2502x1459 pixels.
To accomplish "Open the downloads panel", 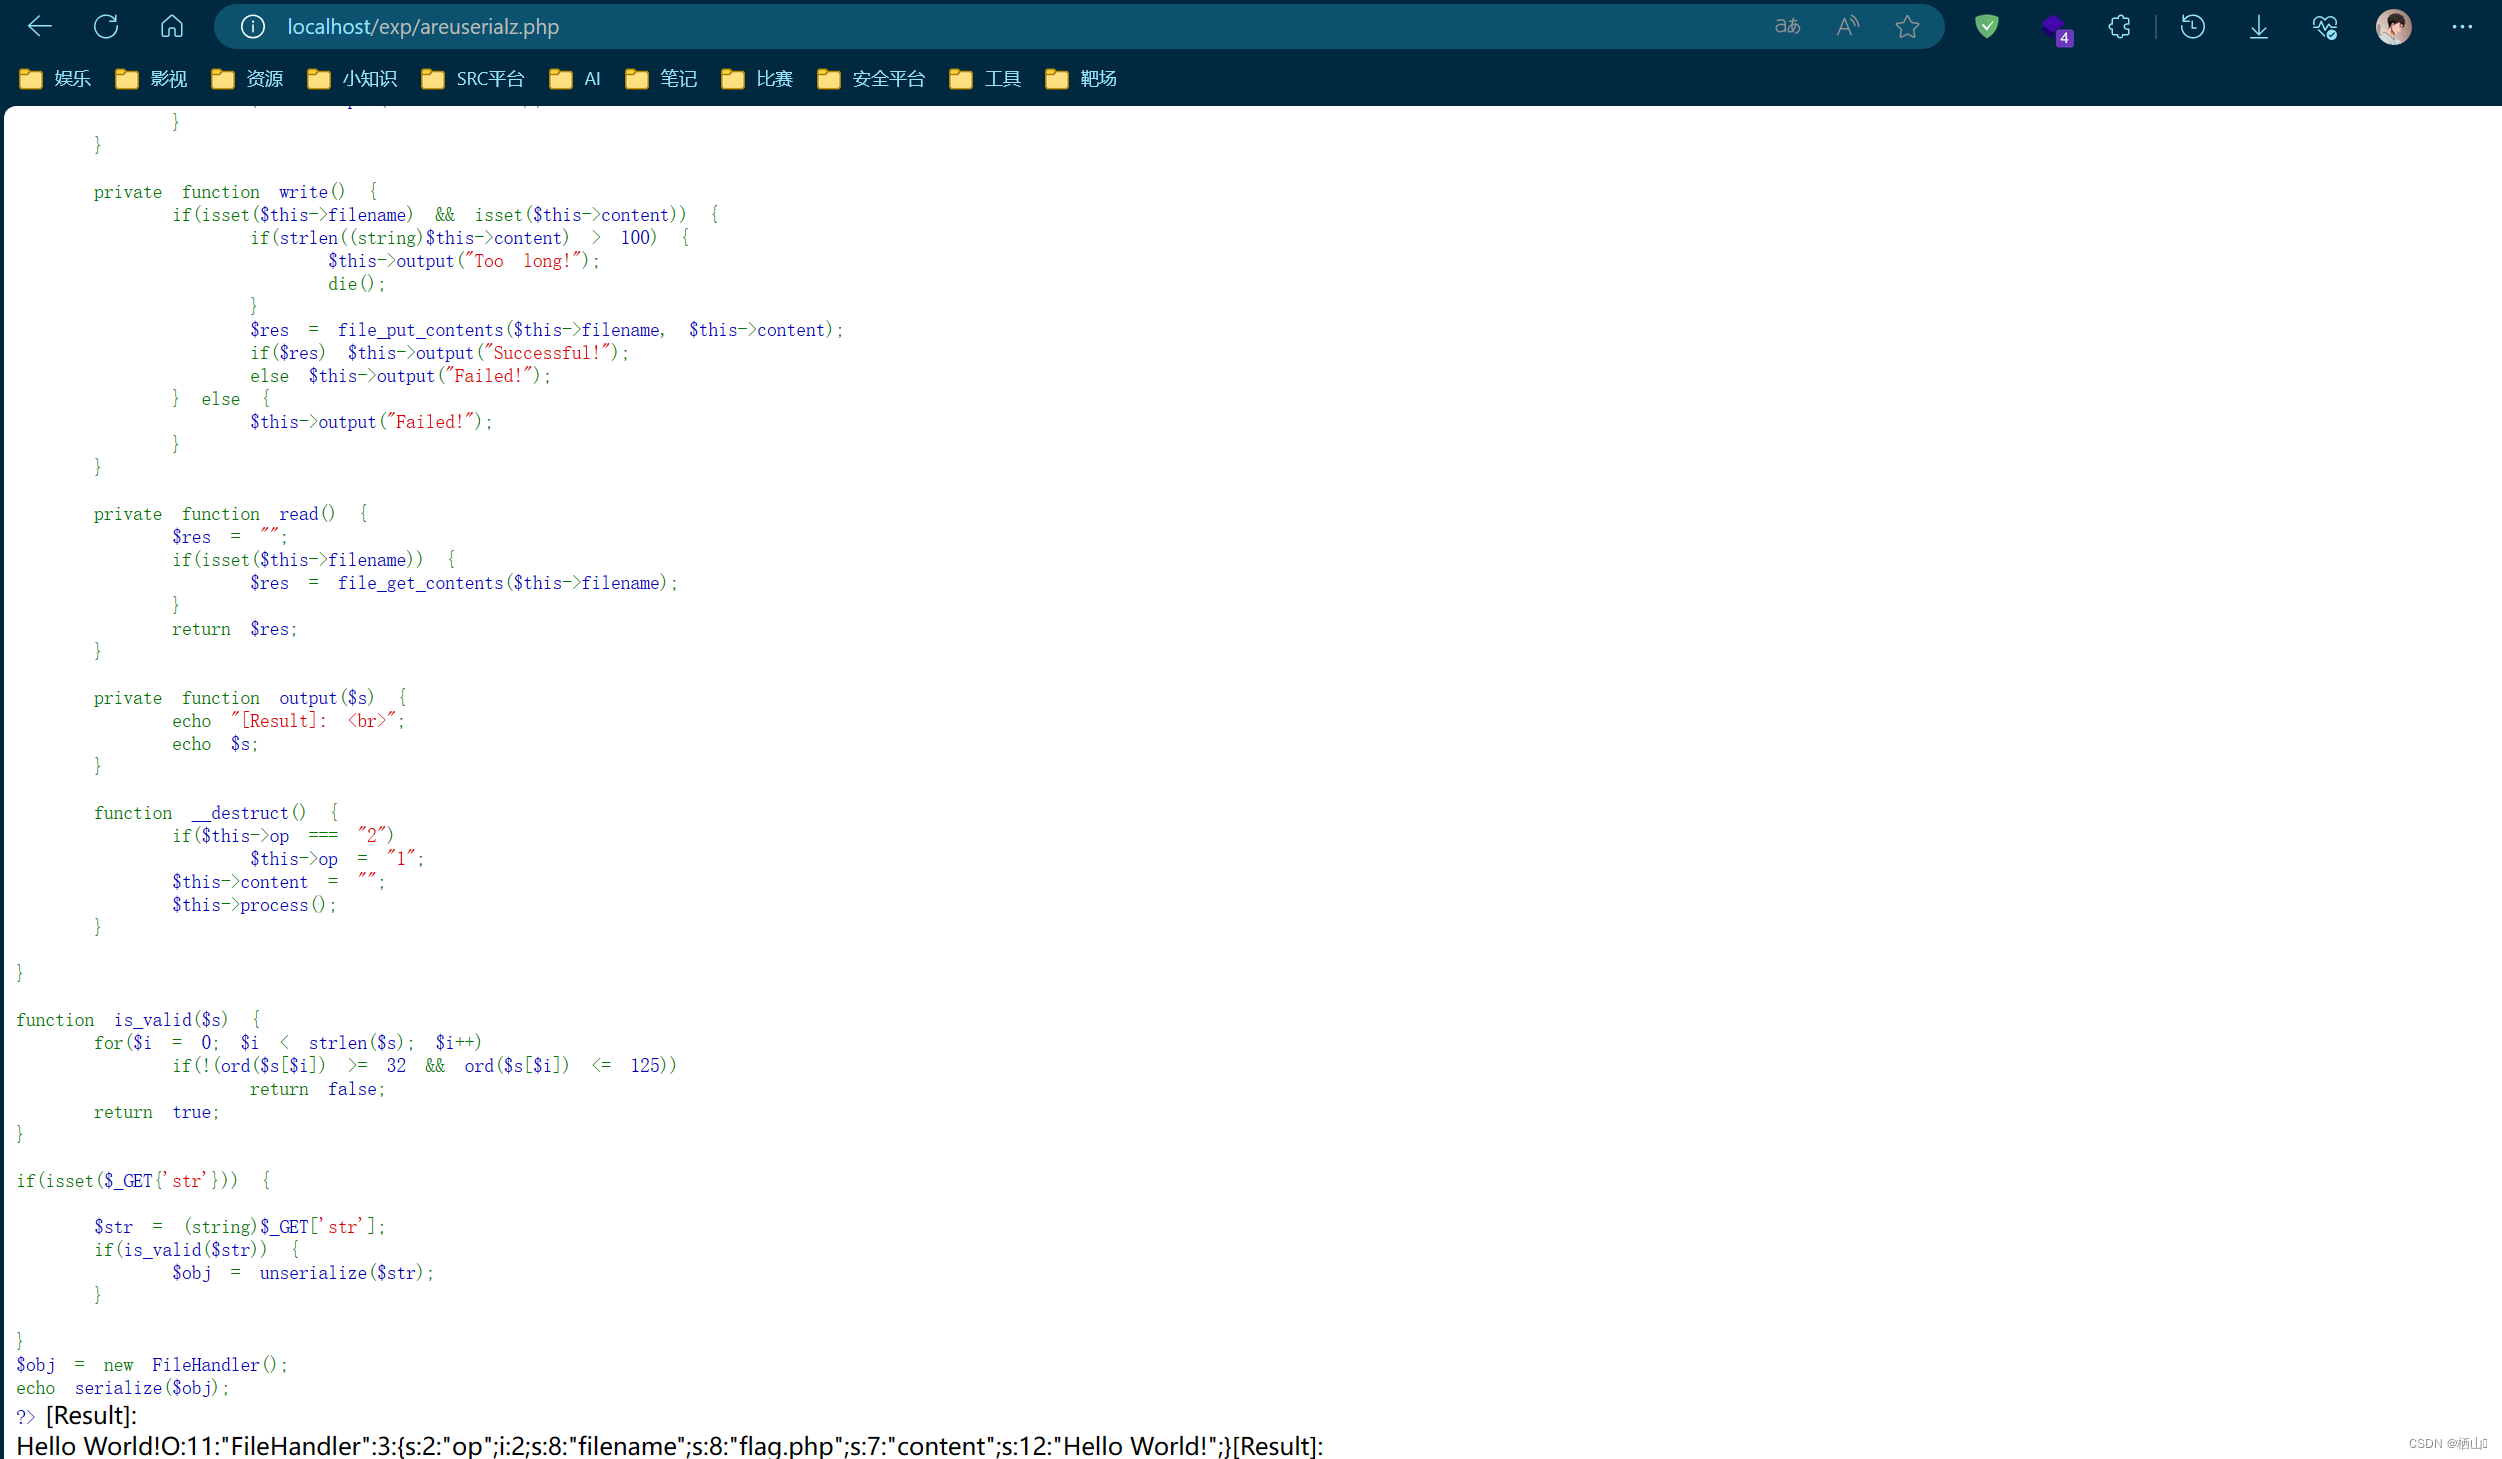I will pos(2258,27).
